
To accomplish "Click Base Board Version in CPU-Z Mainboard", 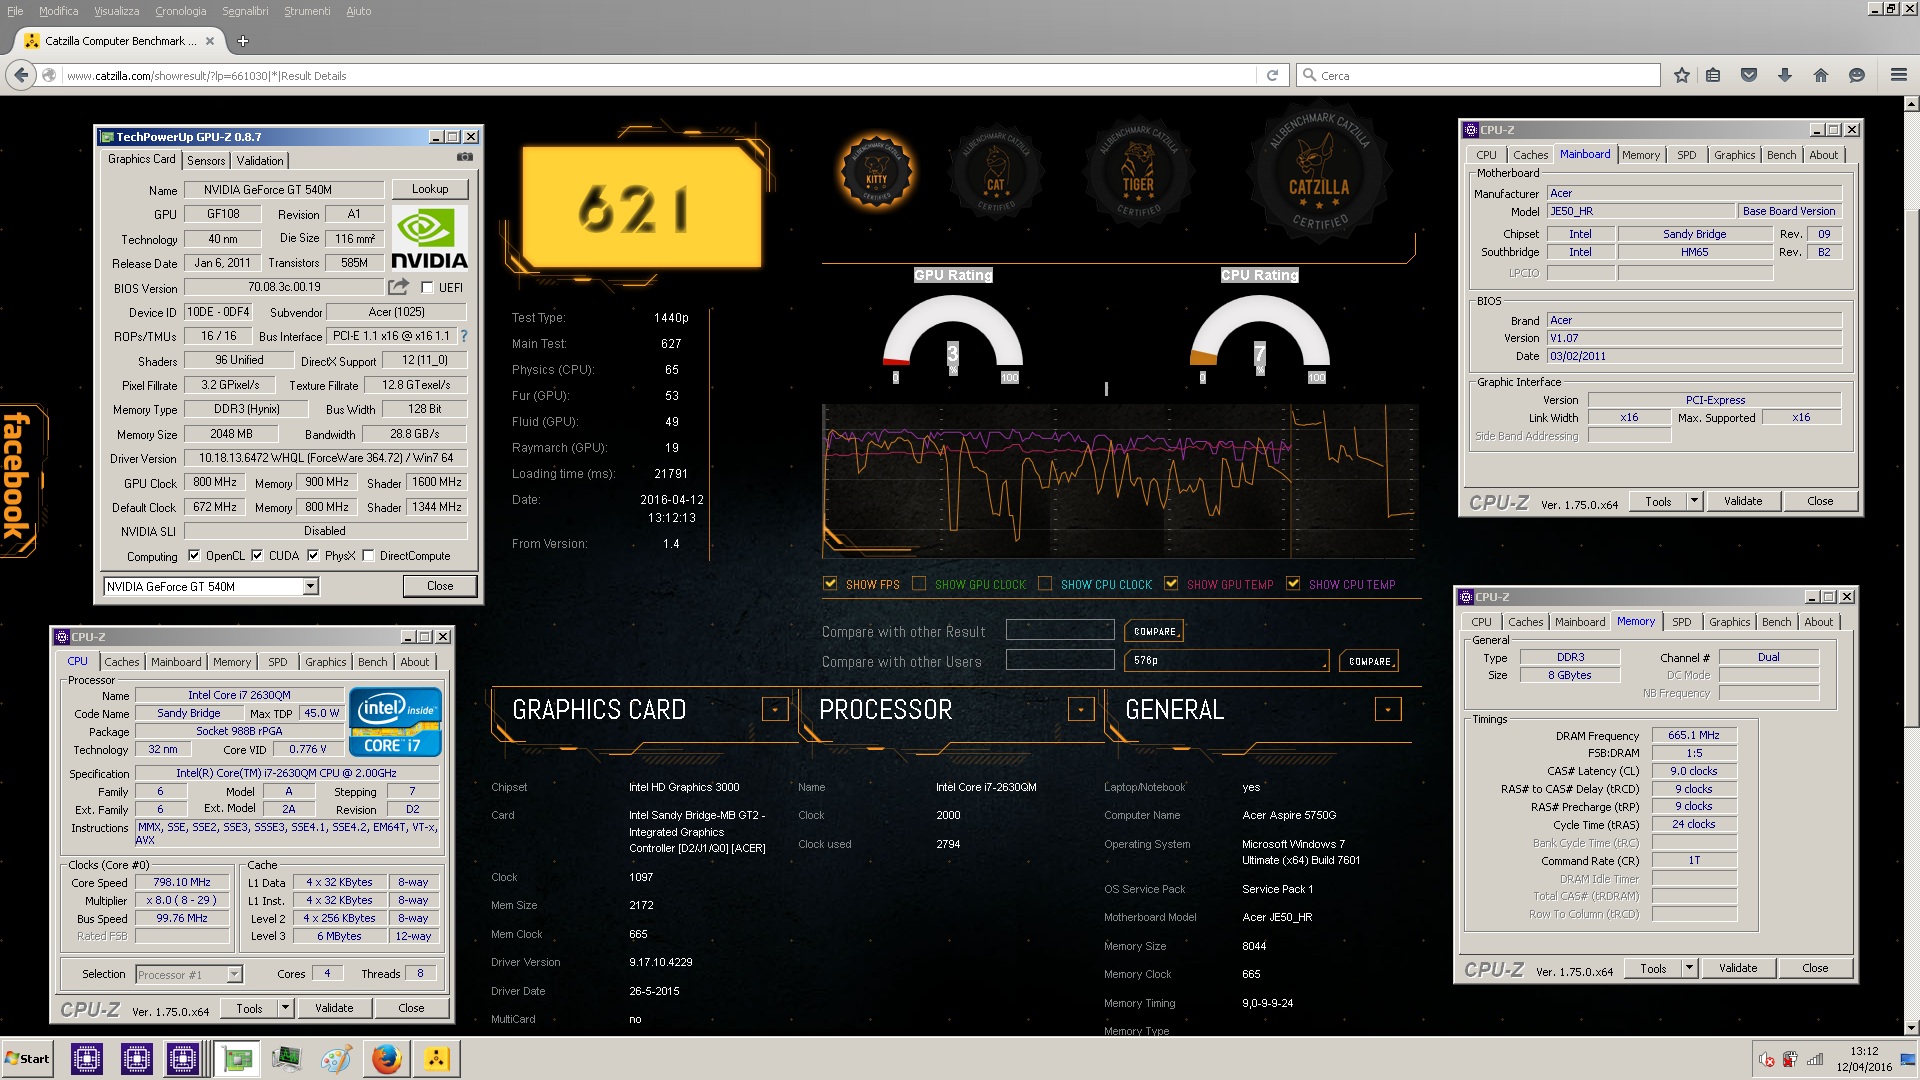I will [1789, 211].
